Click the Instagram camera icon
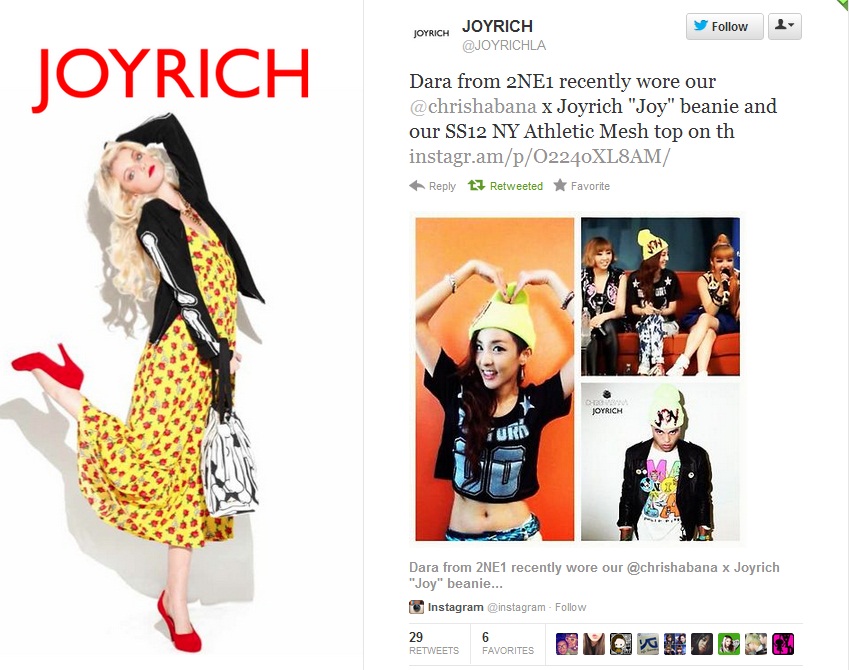The height and width of the screenshot is (670, 863). (x=417, y=607)
